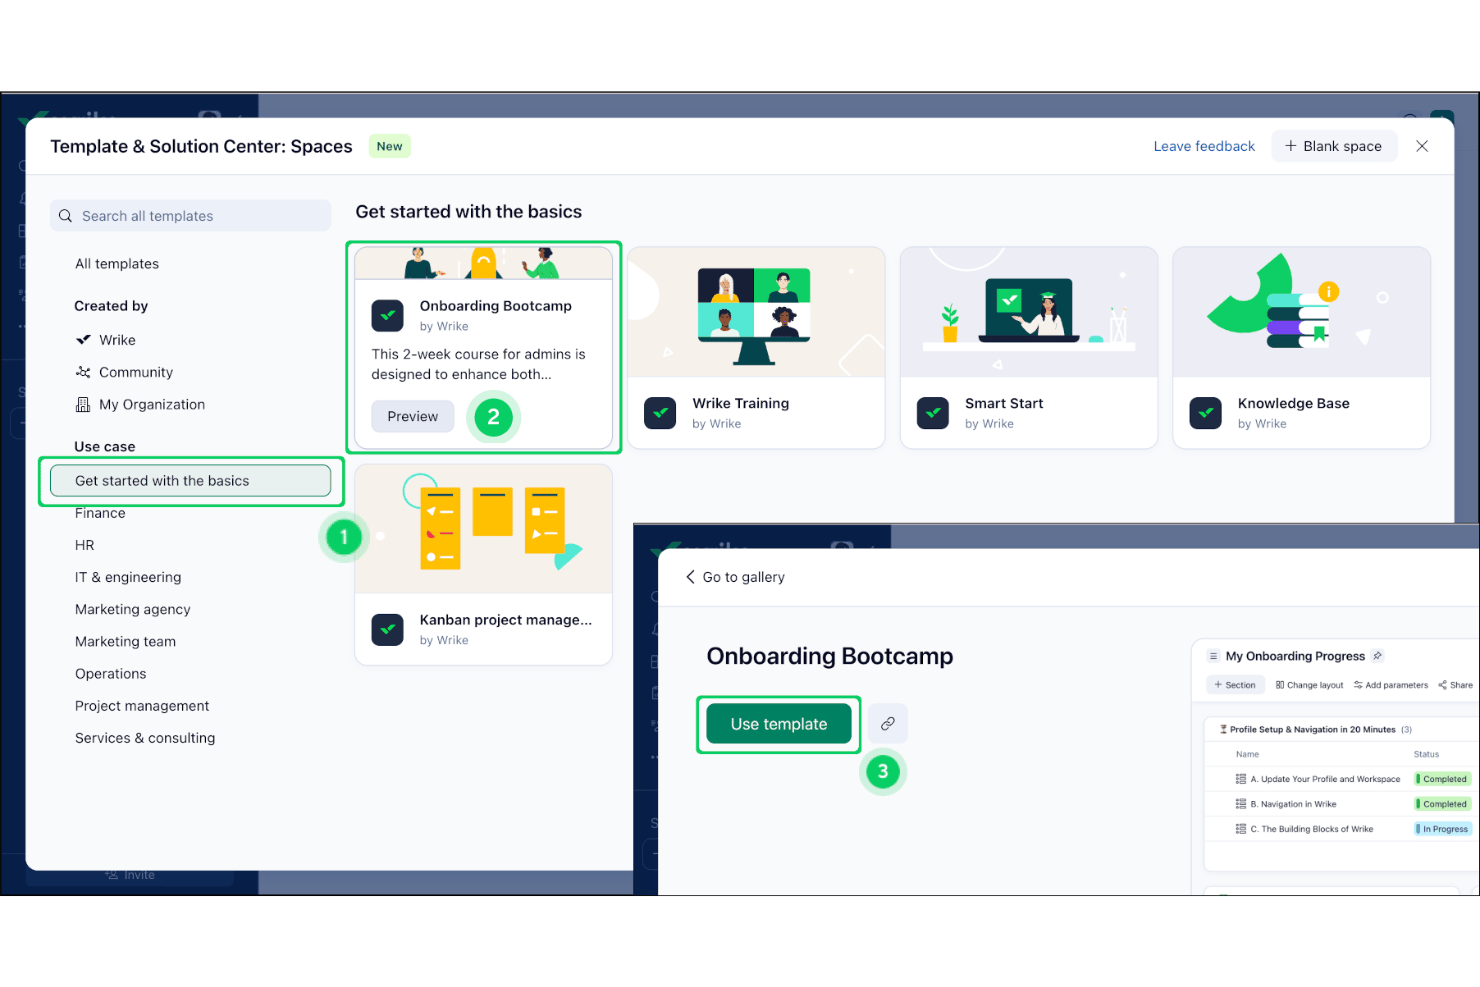Click the list icon before My Onboarding Progress
The width and height of the screenshot is (1480, 987).
pos(1213,656)
